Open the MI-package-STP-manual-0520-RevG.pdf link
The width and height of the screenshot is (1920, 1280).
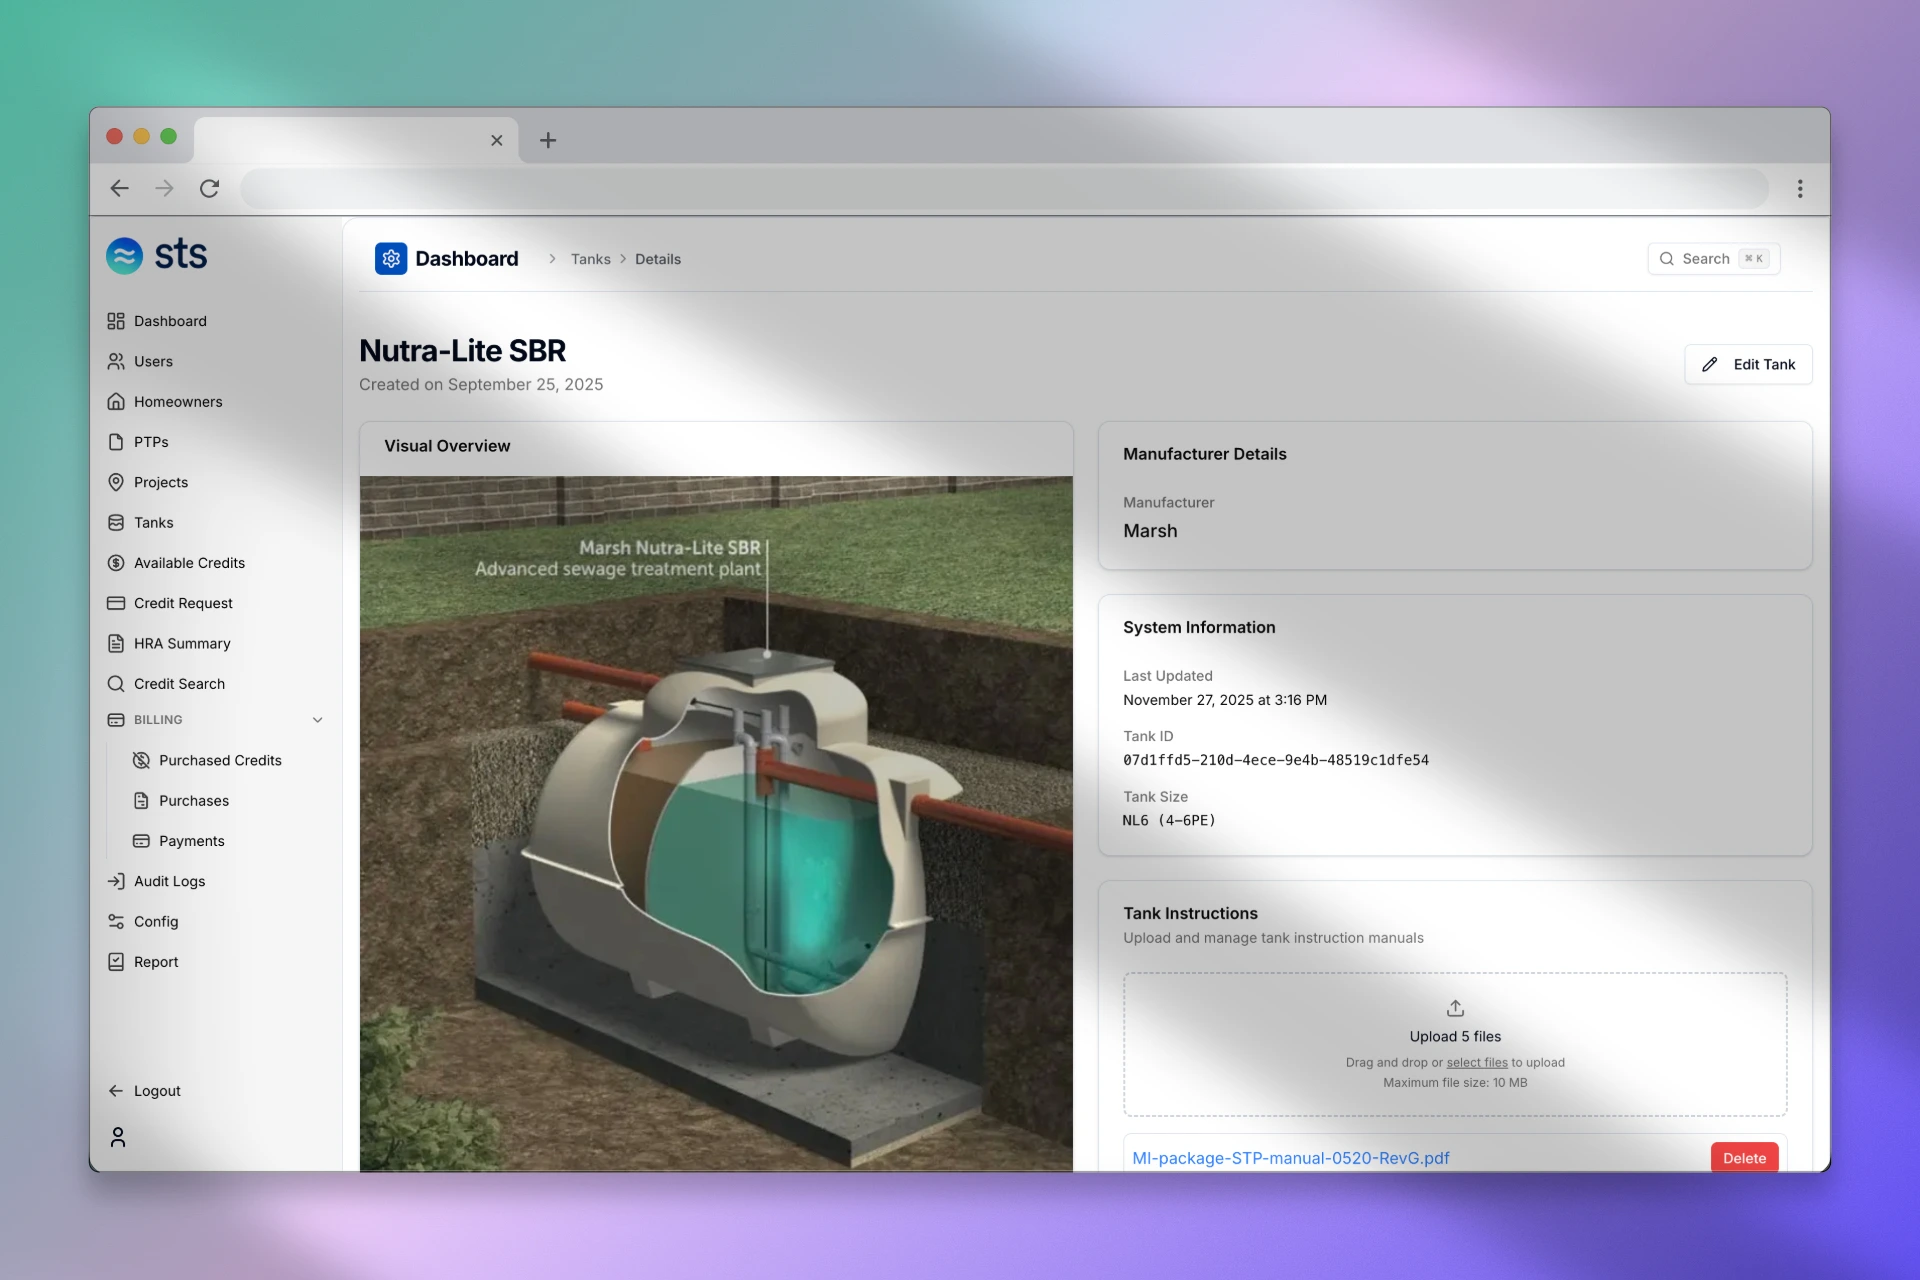coord(1290,1158)
